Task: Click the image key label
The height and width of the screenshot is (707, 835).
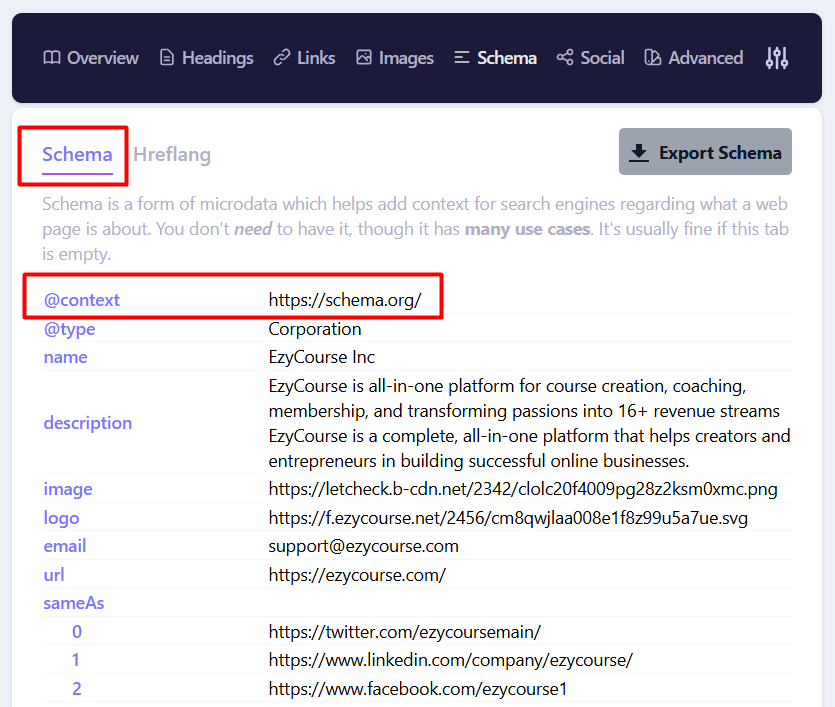Action: (x=68, y=489)
